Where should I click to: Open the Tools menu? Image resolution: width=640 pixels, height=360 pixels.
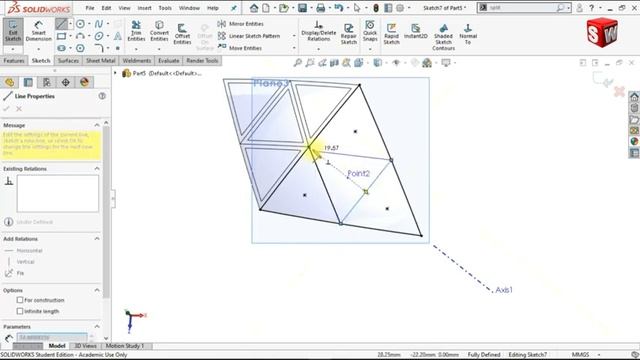165,8
